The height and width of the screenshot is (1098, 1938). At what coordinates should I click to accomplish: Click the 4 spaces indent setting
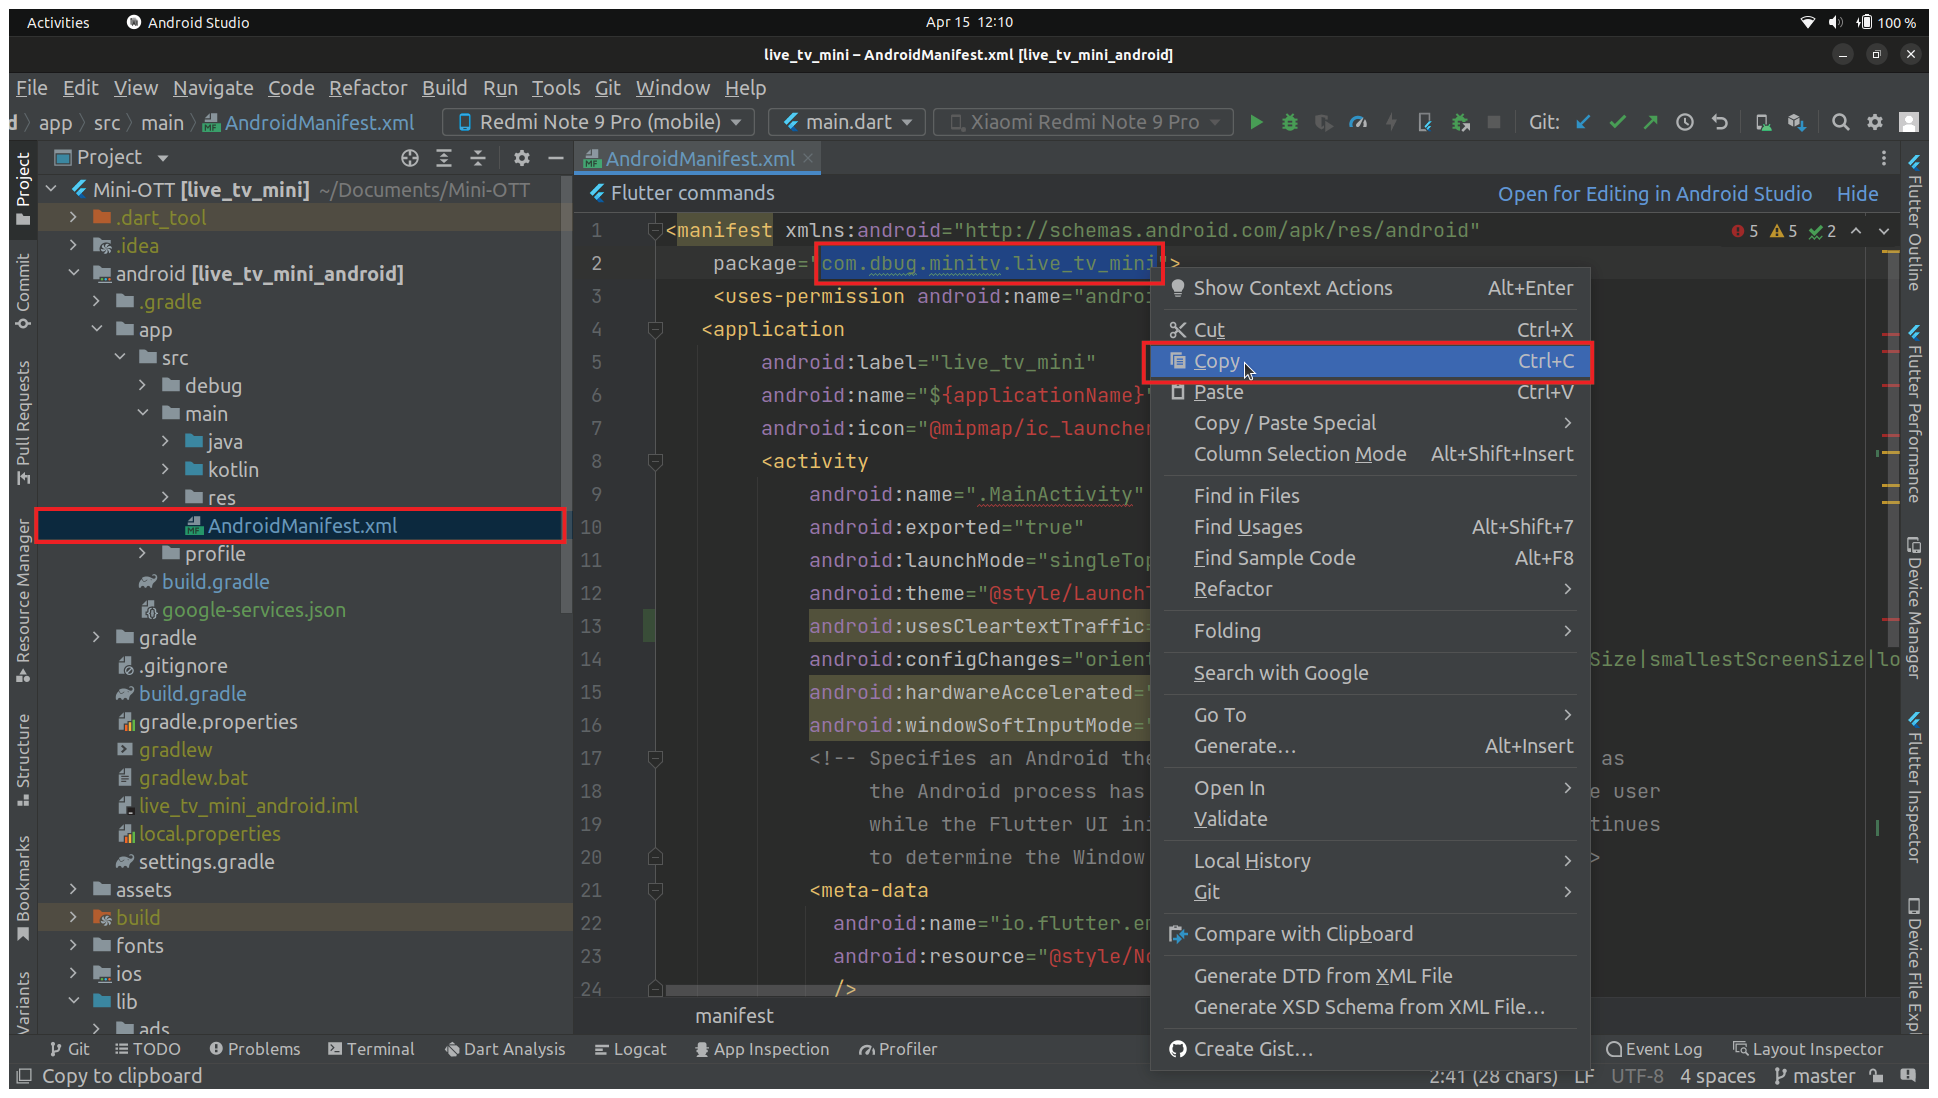[x=1717, y=1076]
